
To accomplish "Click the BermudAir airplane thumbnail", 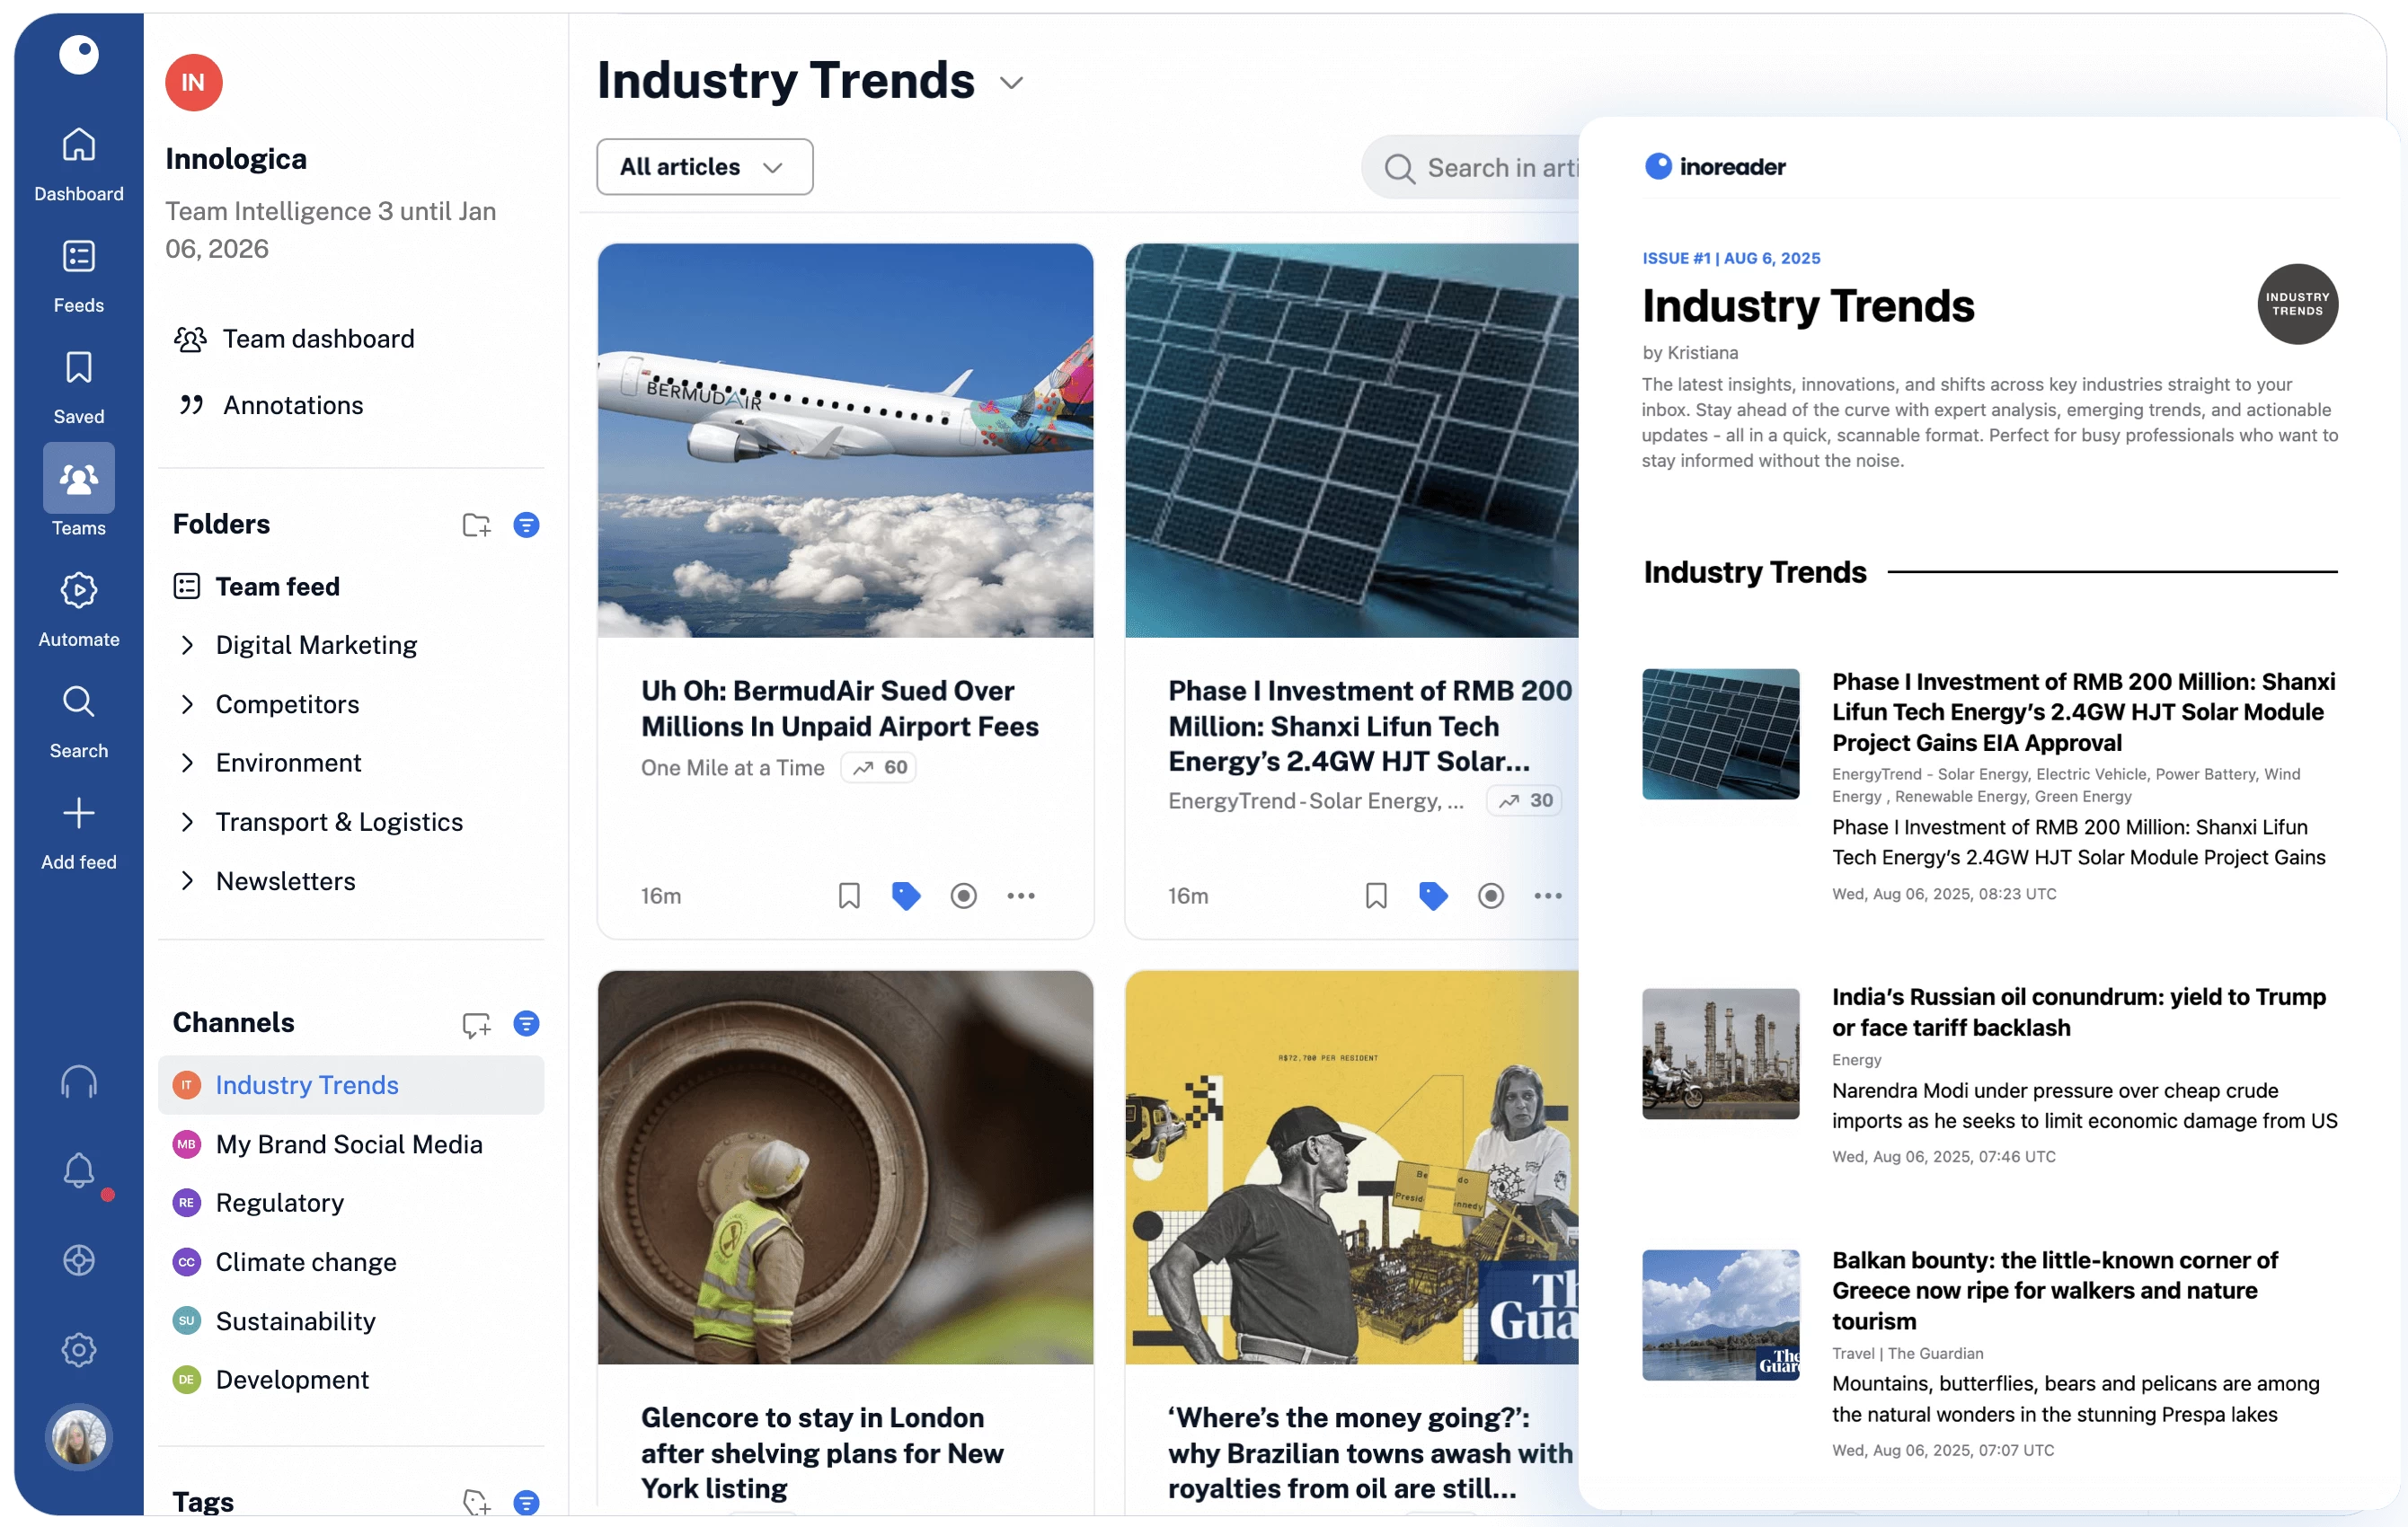I will click(845, 440).
